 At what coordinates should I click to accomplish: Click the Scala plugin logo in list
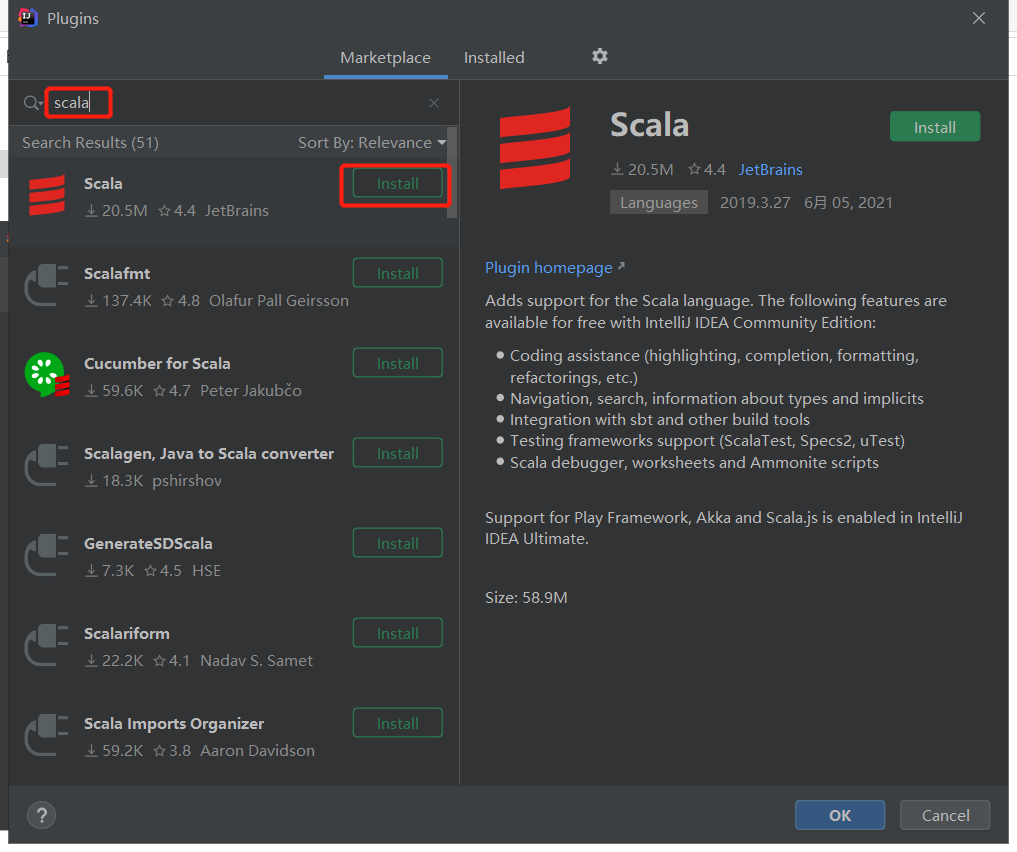click(47, 195)
